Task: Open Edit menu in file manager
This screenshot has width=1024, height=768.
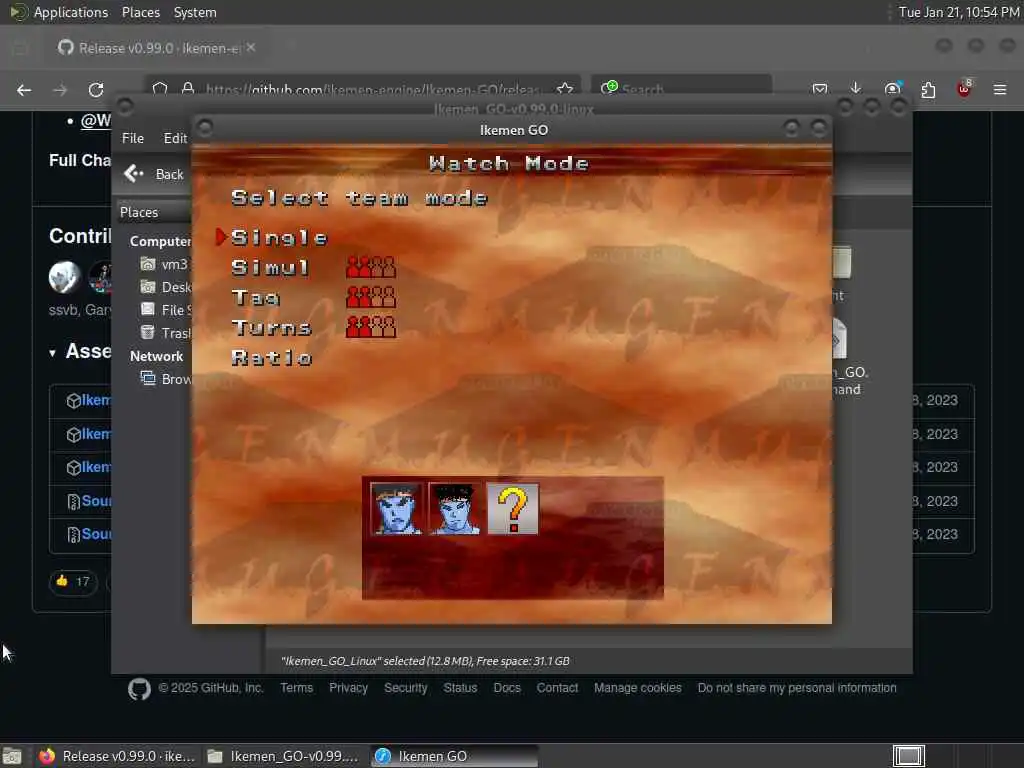Action: click(x=175, y=138)
